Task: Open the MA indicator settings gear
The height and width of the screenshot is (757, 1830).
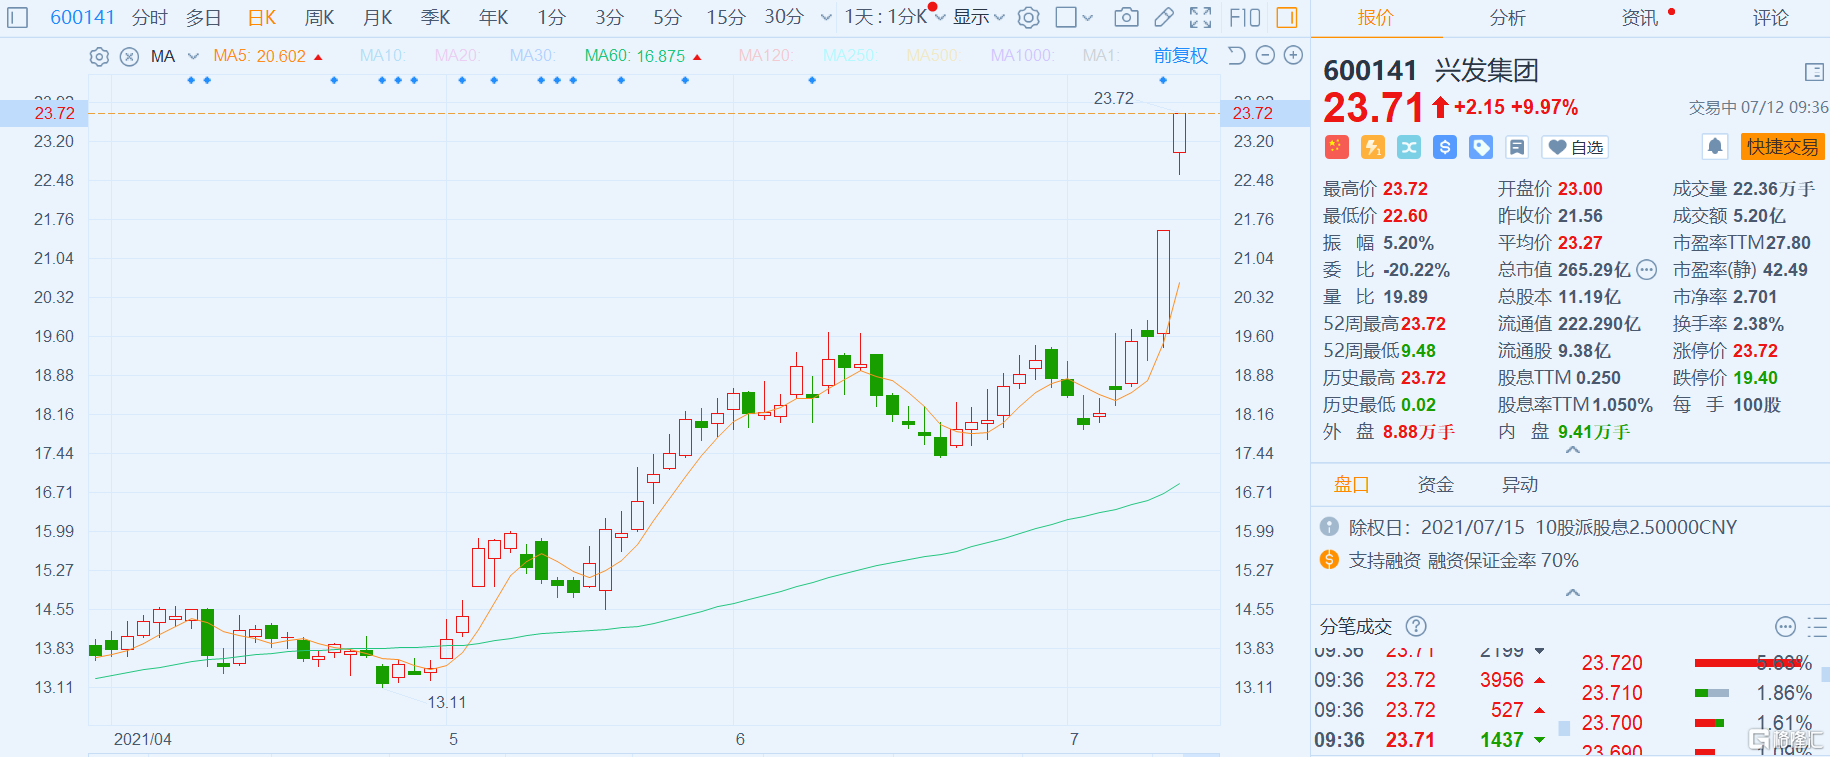Action: click(99, 57)
